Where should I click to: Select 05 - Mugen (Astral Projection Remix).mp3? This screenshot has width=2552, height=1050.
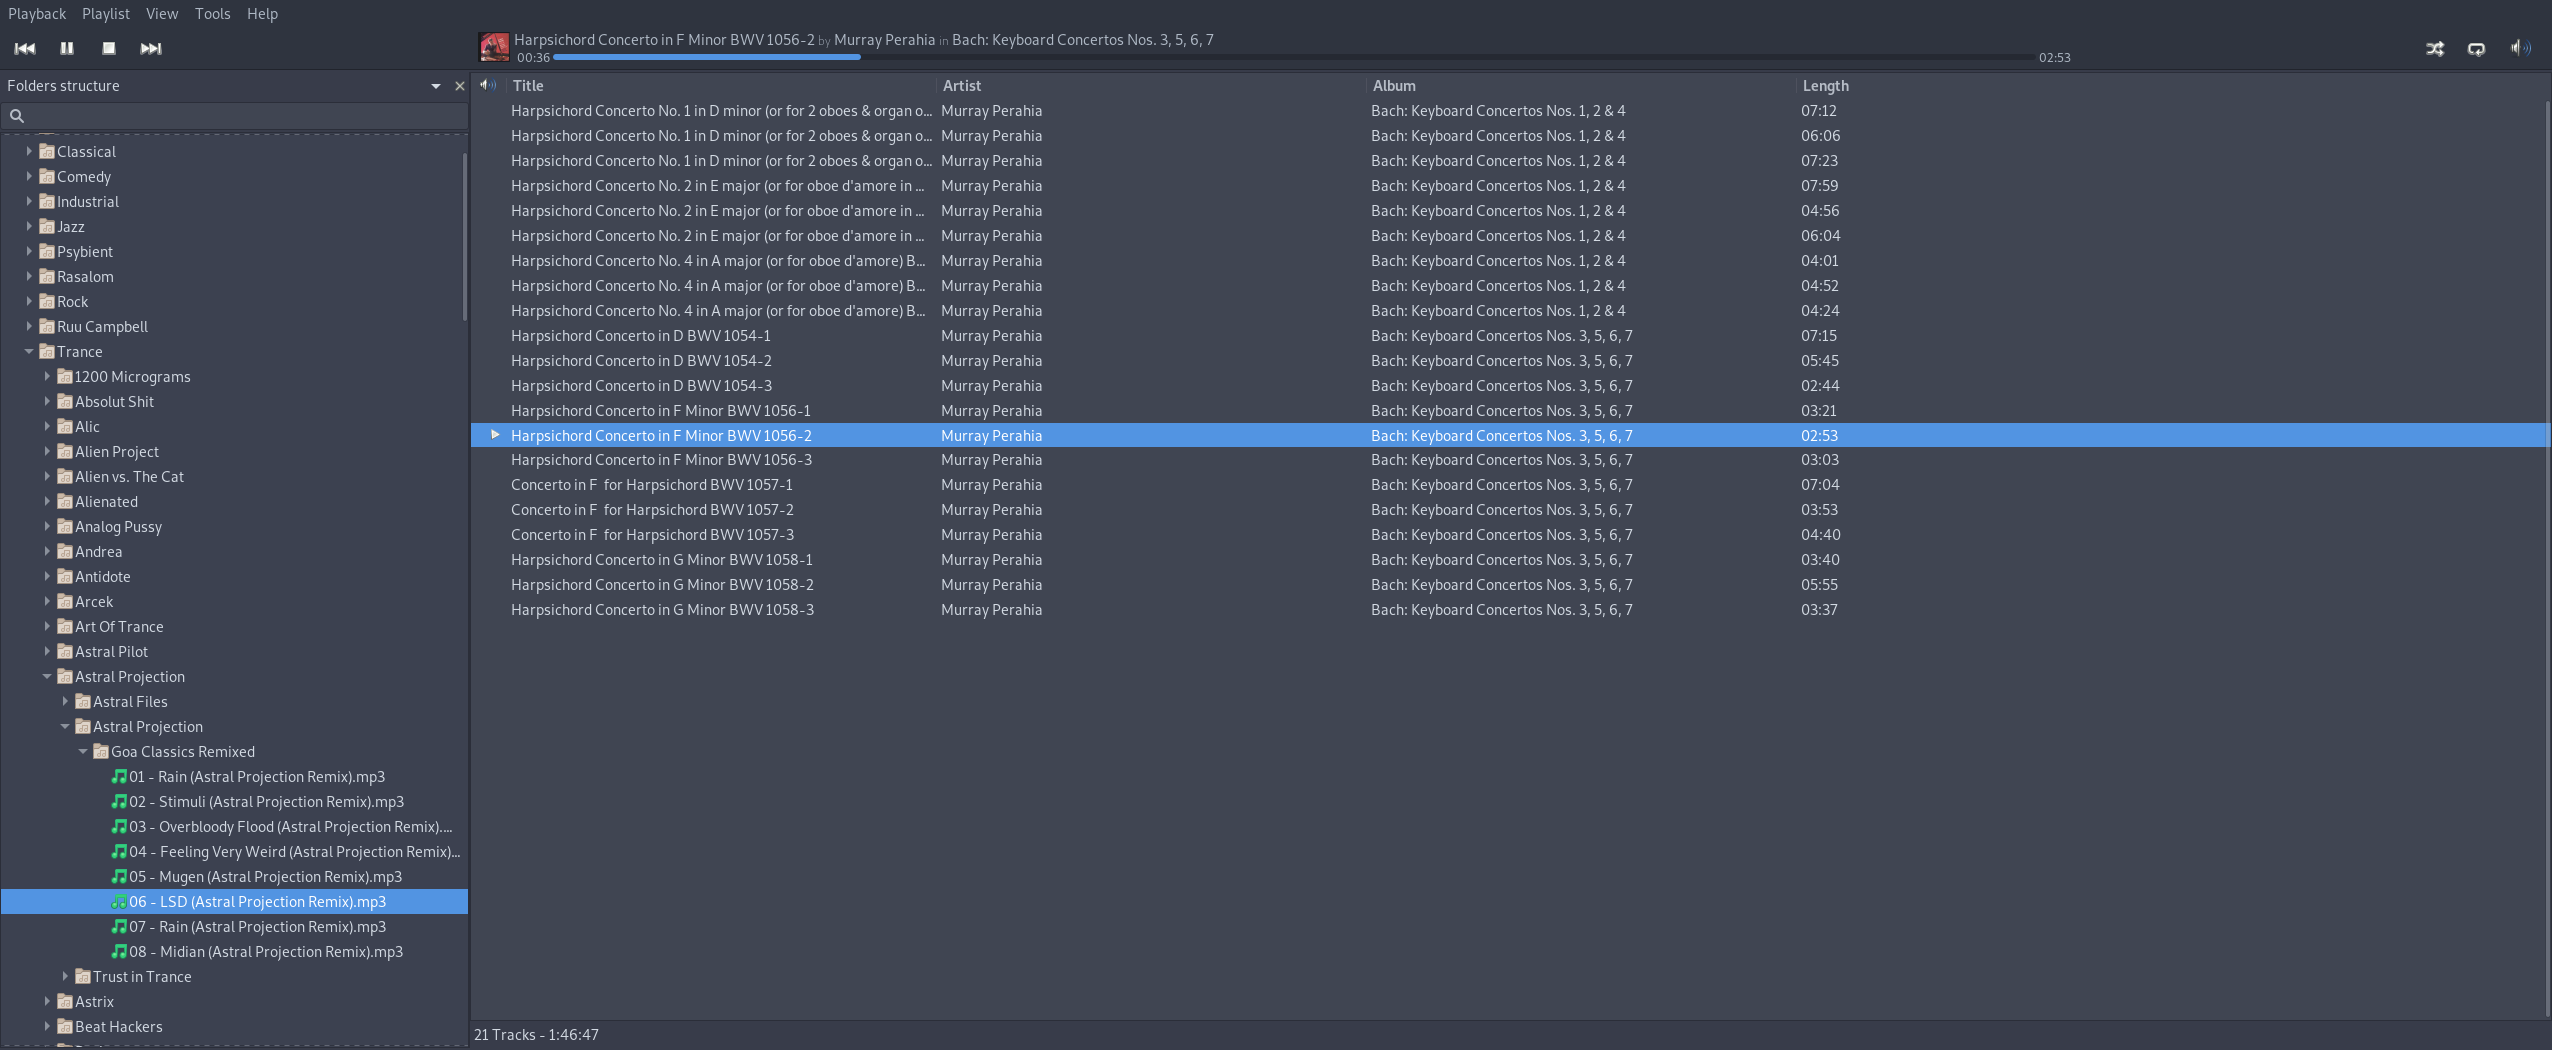pyautogui.click(x=265, y=877)
